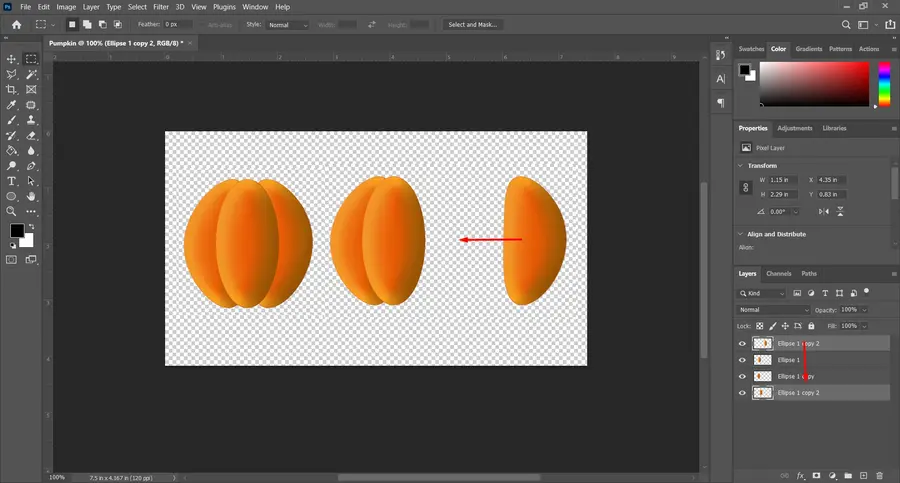Enable Lock position for layer

click(785, 326)
